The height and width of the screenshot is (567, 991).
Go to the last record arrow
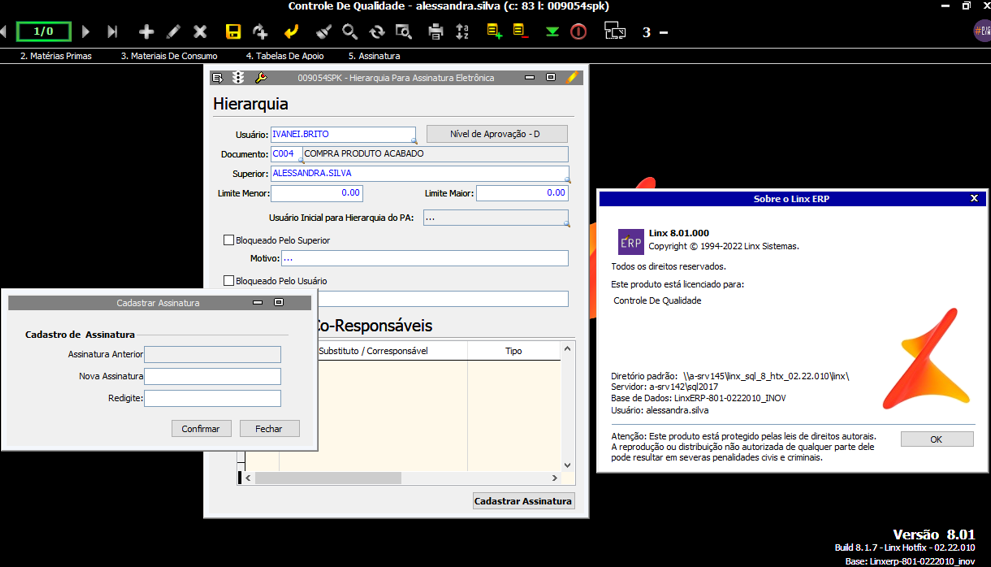coord(112,32)
